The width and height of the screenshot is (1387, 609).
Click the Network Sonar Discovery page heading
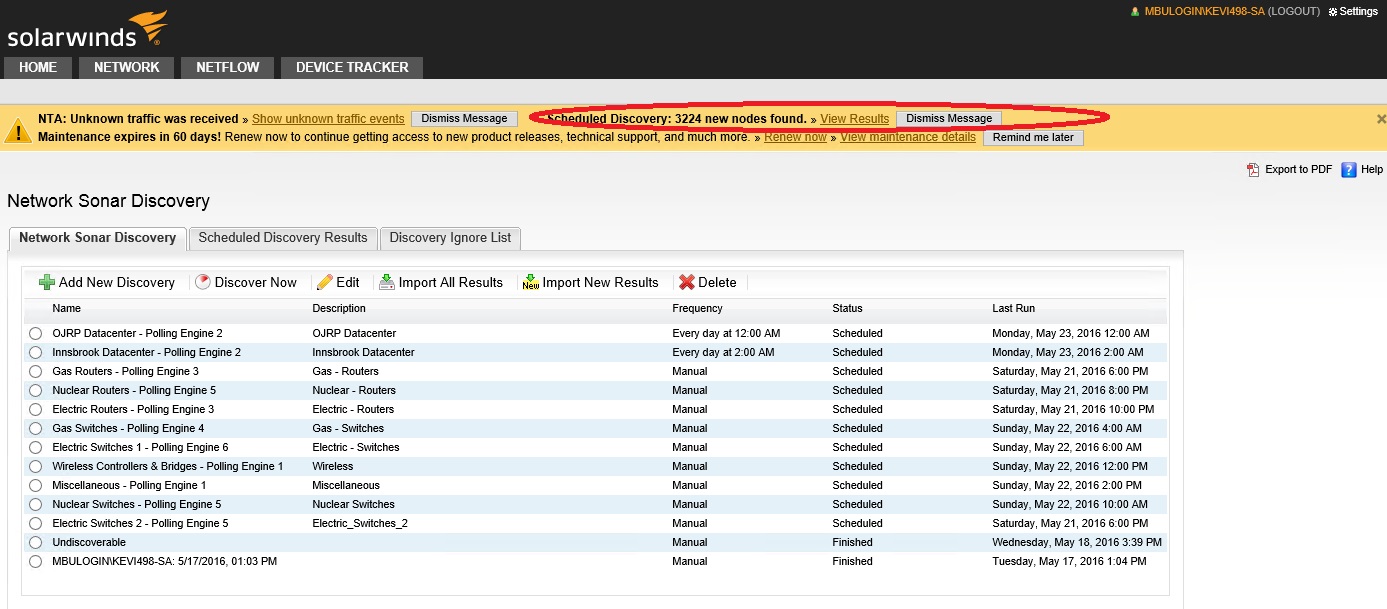pos(108,201)
